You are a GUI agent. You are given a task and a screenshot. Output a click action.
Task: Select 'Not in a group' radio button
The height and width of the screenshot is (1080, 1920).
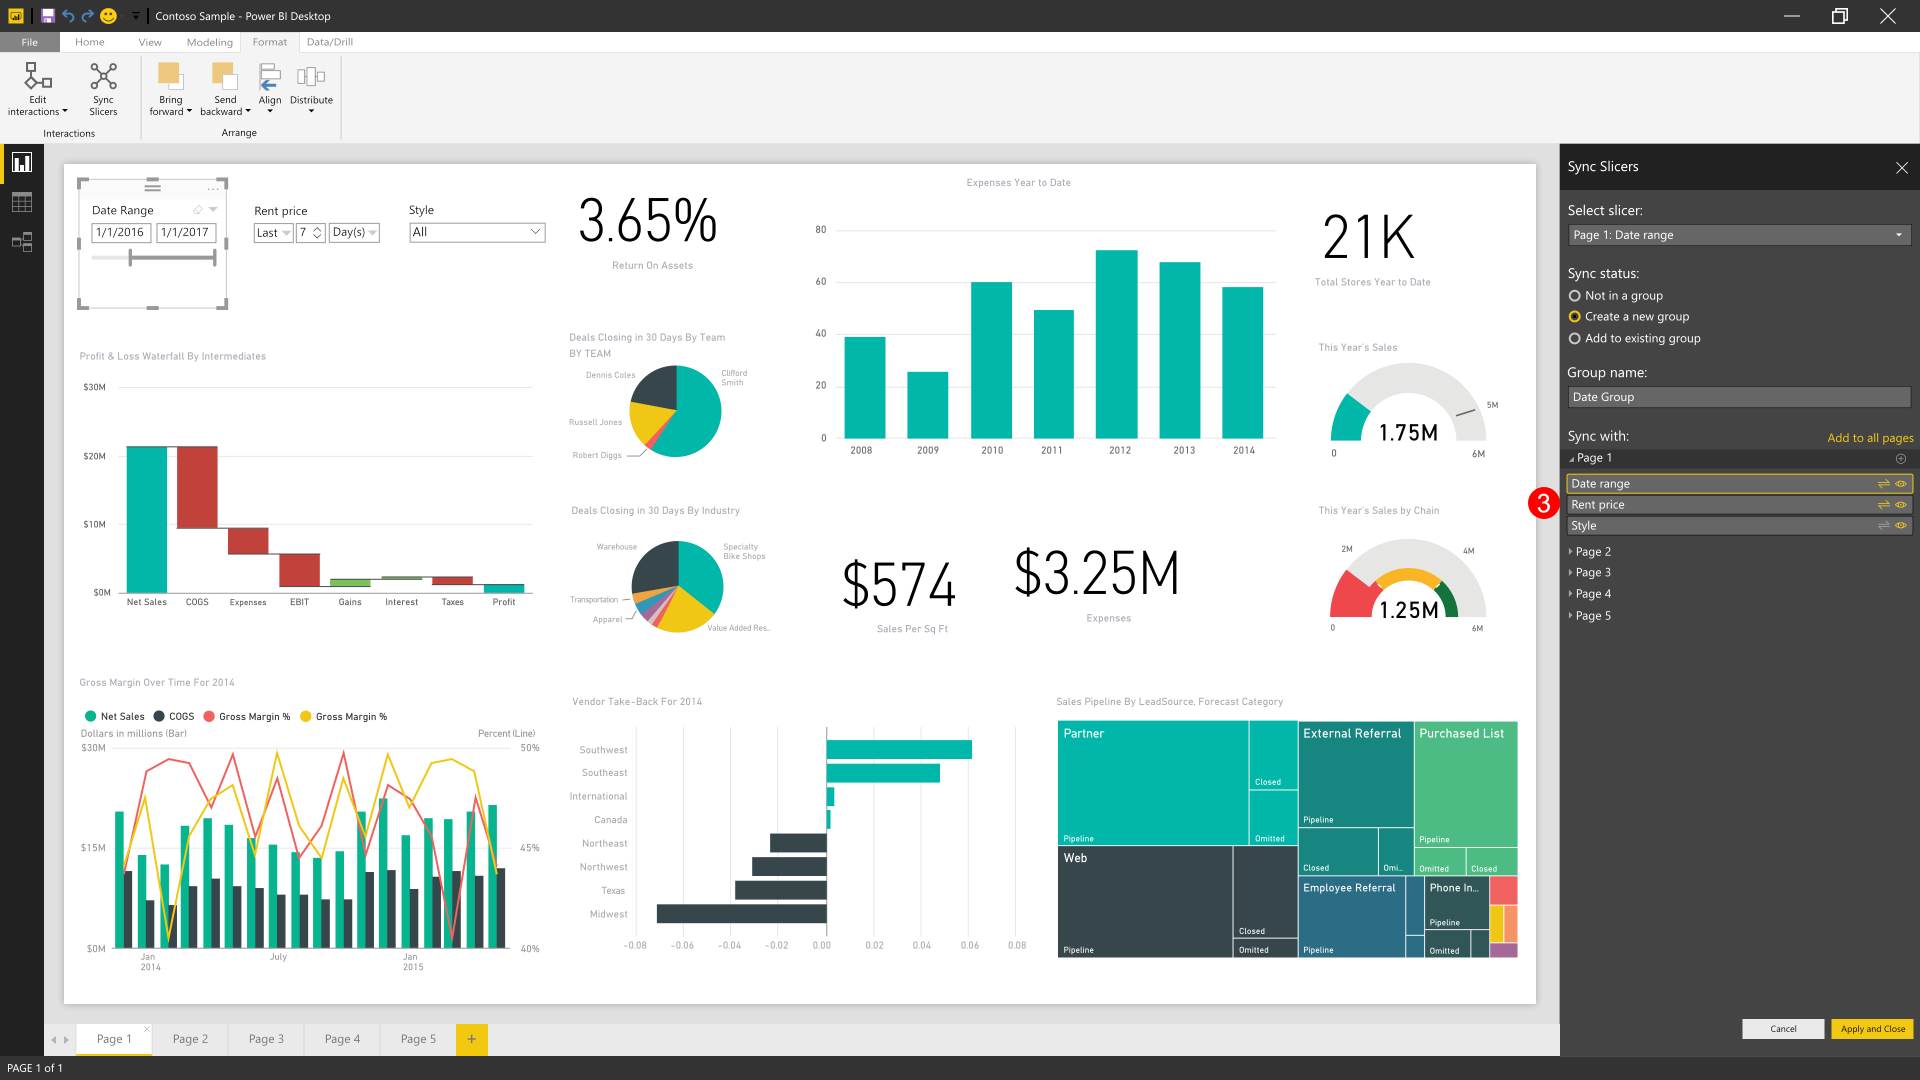click(x=1575, y=296)
